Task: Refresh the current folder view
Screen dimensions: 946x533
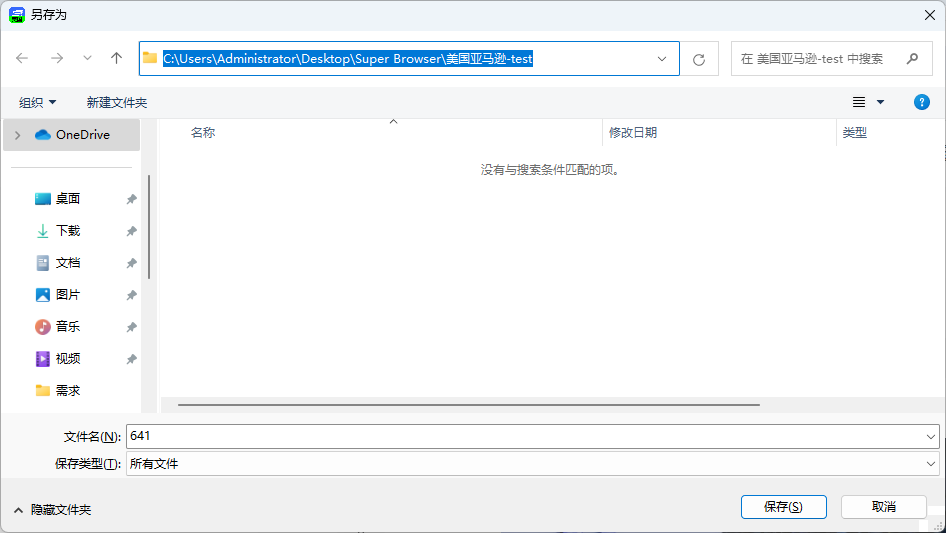Action: tap(699, 59)
